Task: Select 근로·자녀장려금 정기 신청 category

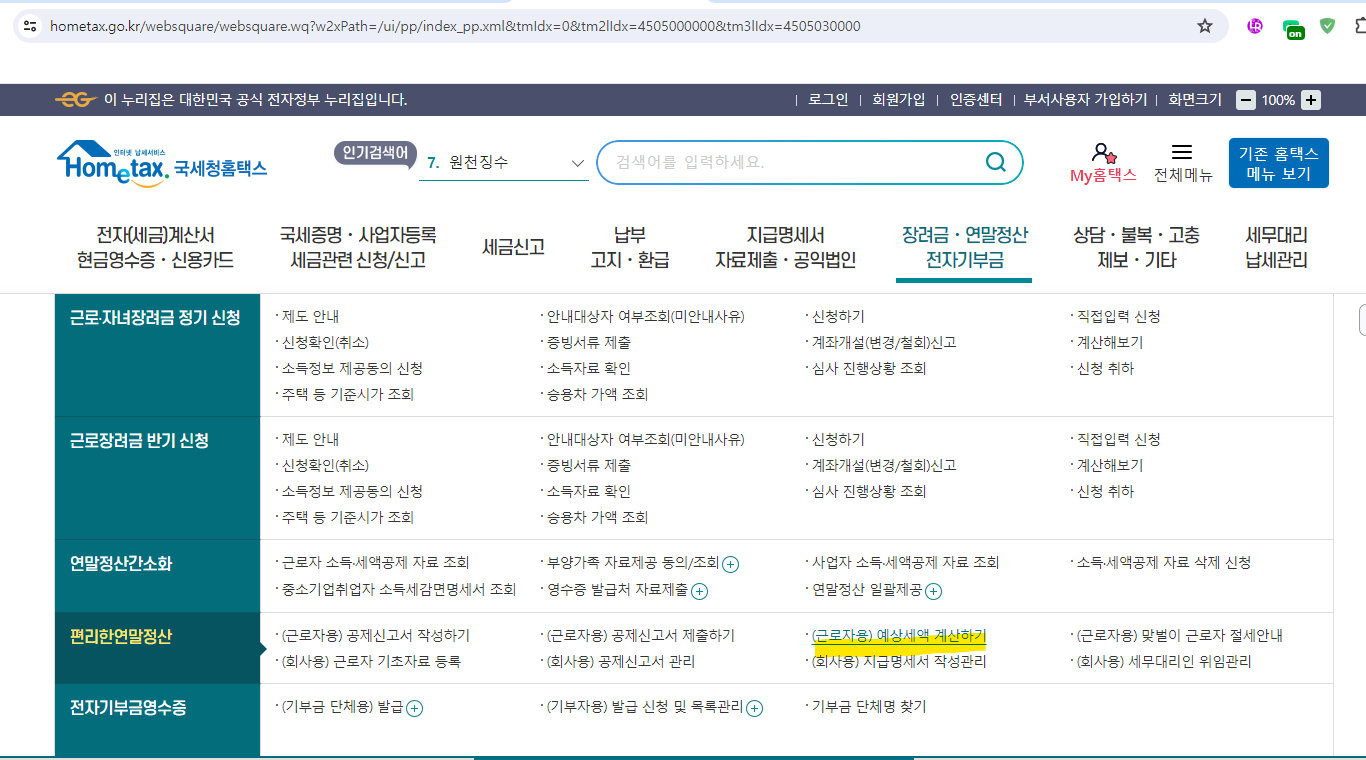Action: pyautogui.click(x=155, y=318)
